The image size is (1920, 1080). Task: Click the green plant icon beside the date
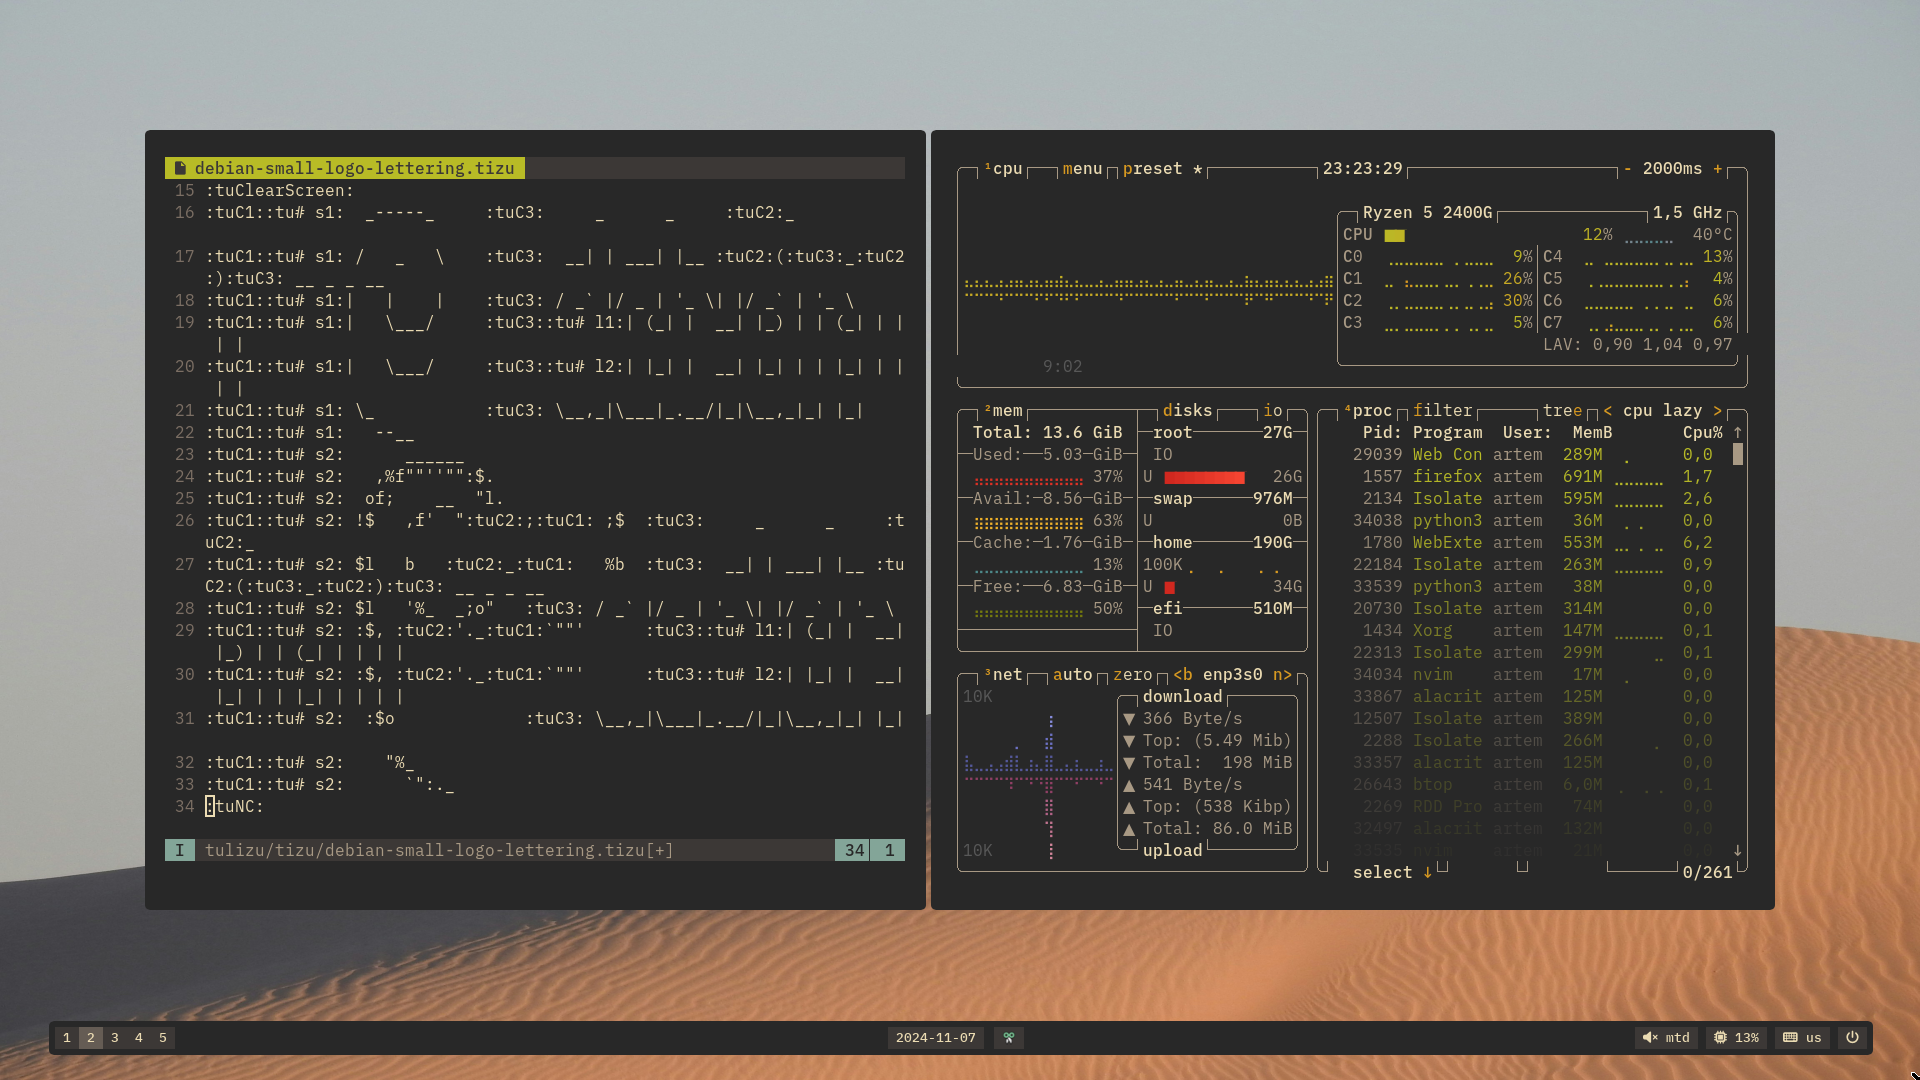(x=1008, y=1037)
